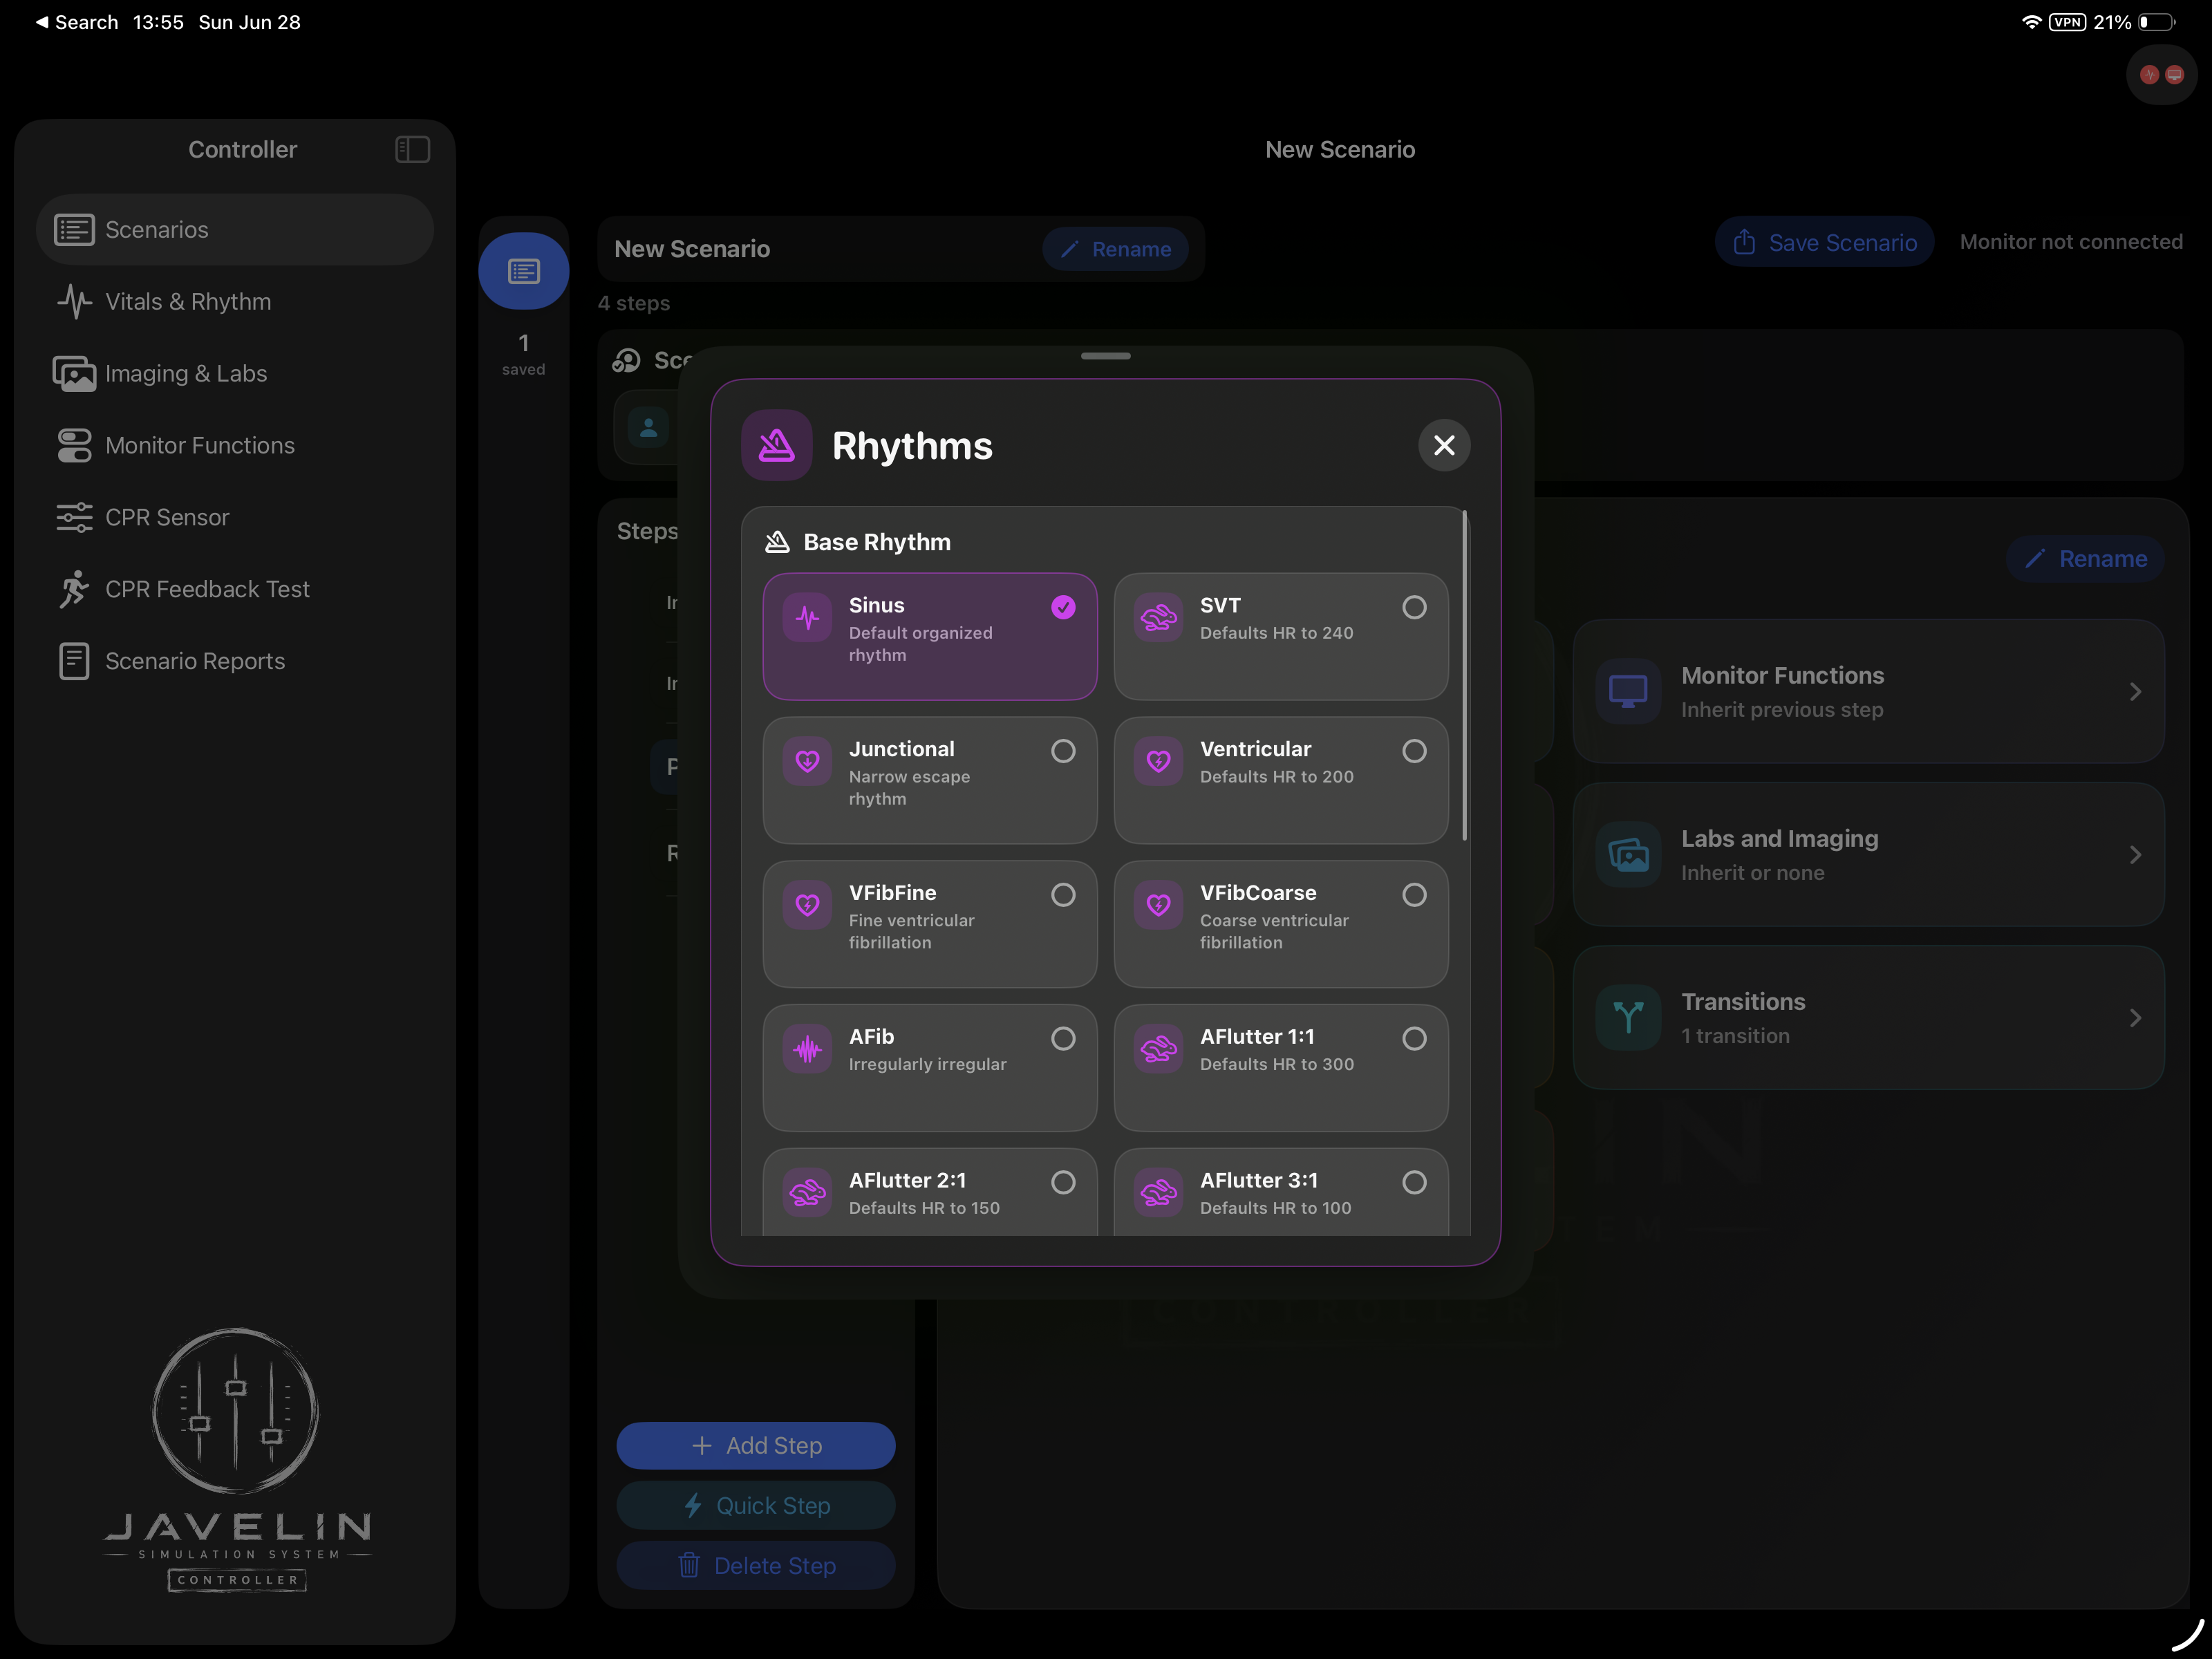Screen dimensions: 2212x1659
Task: Click the VPN indicator in status bar
Action: [x=2067, y=22]
